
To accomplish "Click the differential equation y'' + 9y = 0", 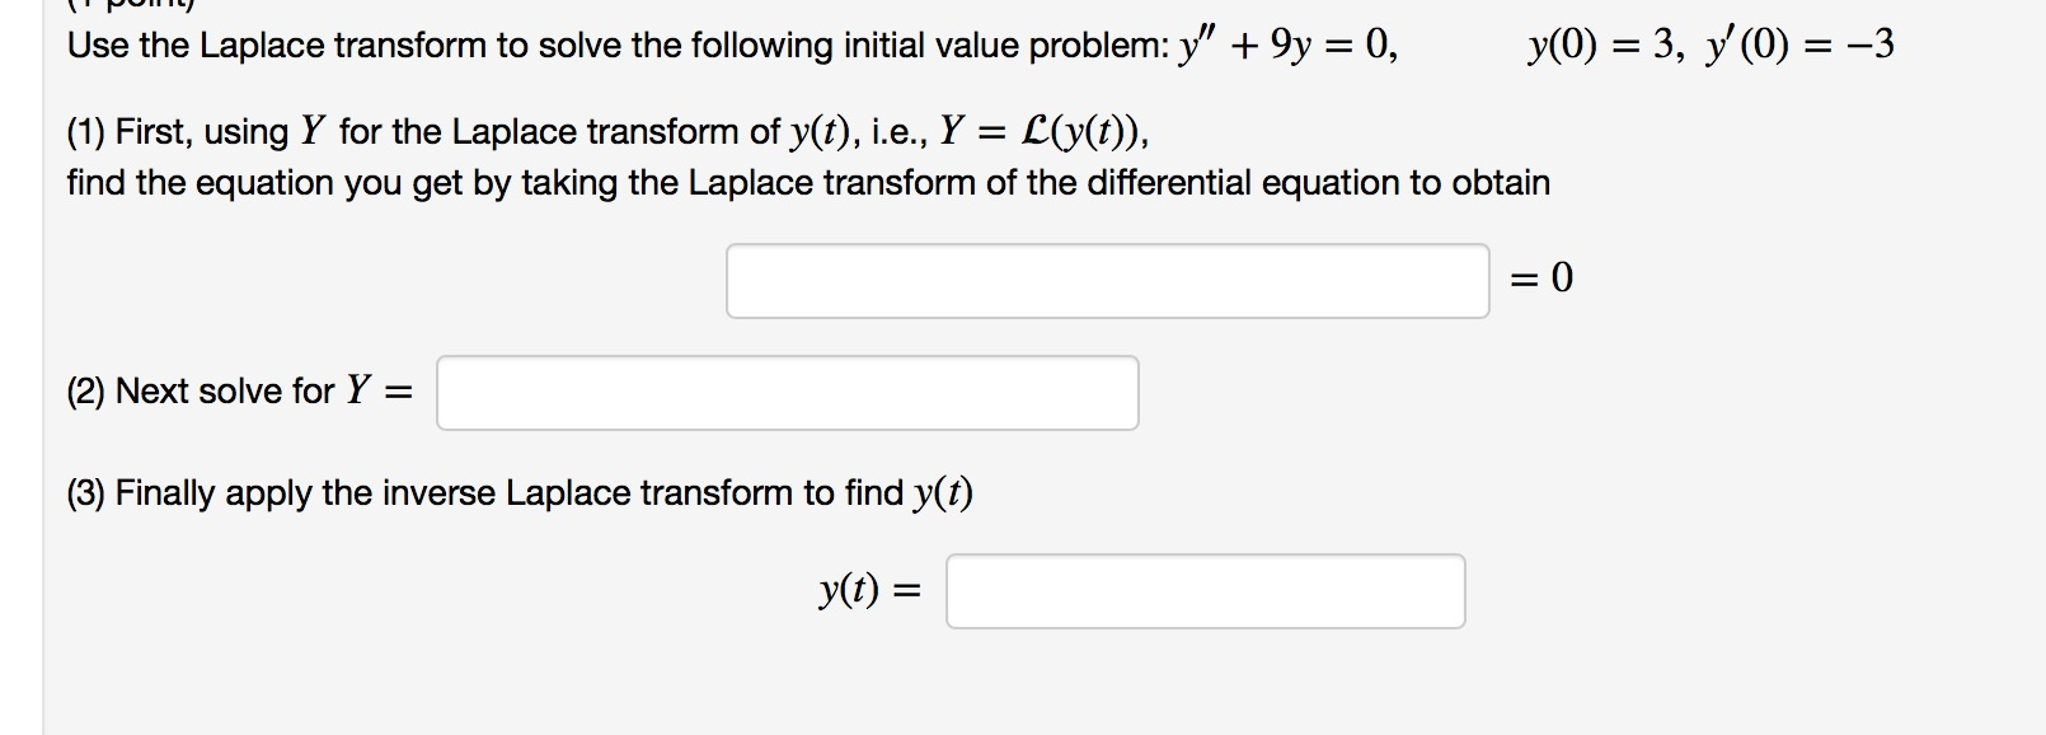I will click(1288, 46).
